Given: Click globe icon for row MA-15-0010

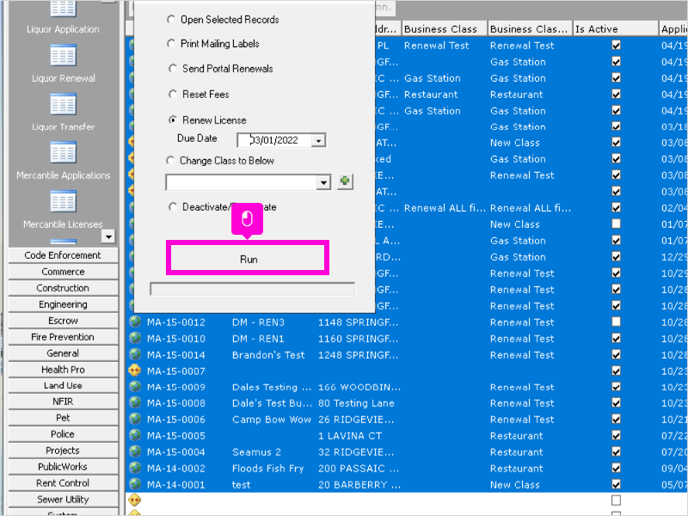Looking at the screenshot, I should (x=135, y=338).
